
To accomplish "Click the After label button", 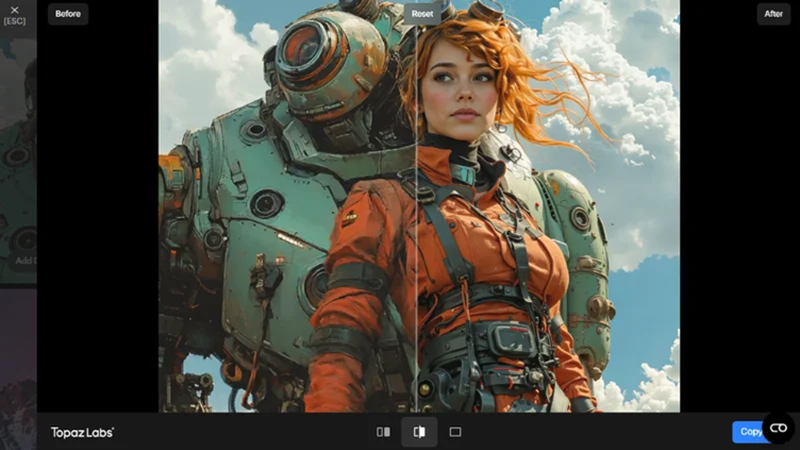I will coord(773,14).
